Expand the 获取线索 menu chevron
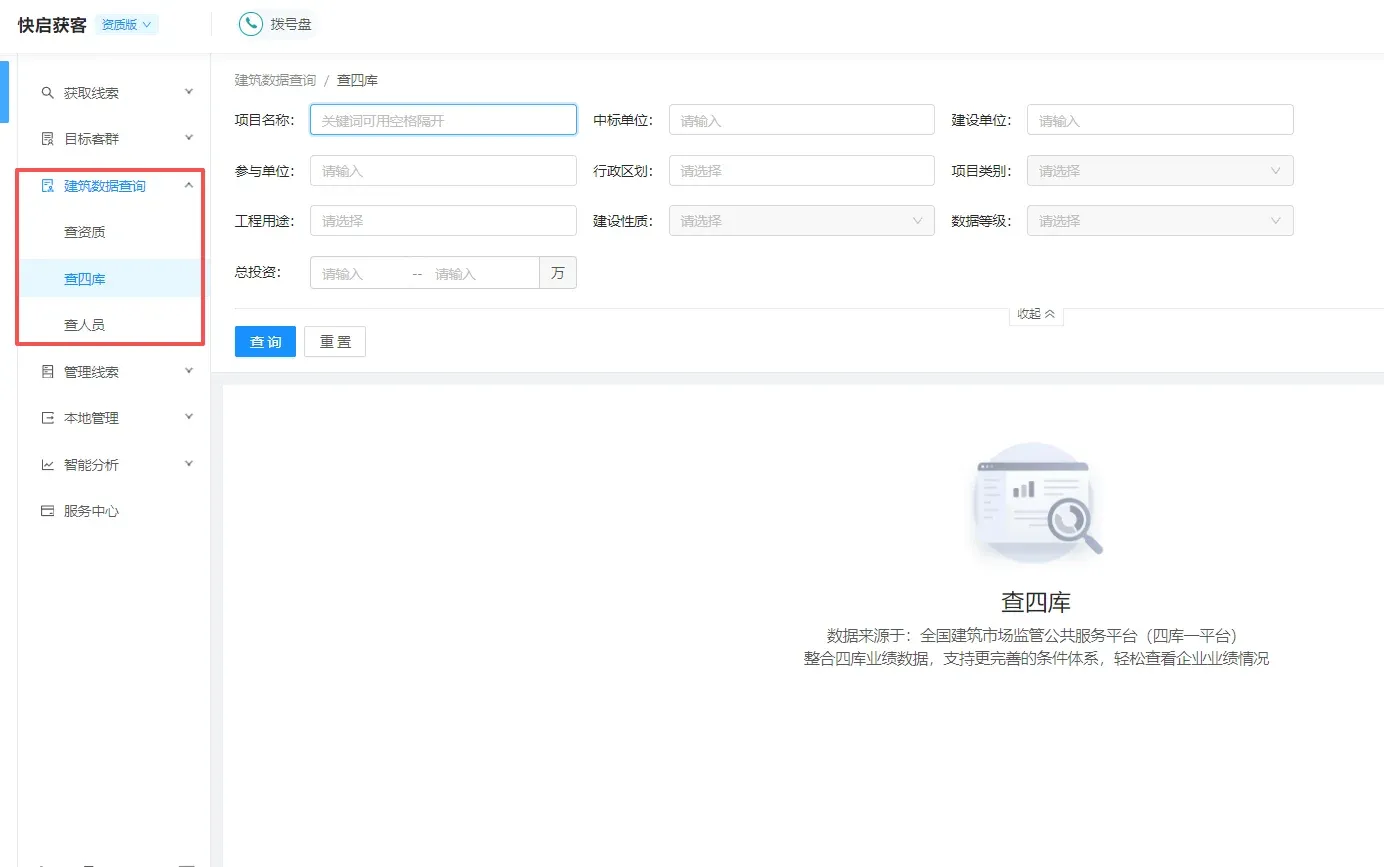 189,92
